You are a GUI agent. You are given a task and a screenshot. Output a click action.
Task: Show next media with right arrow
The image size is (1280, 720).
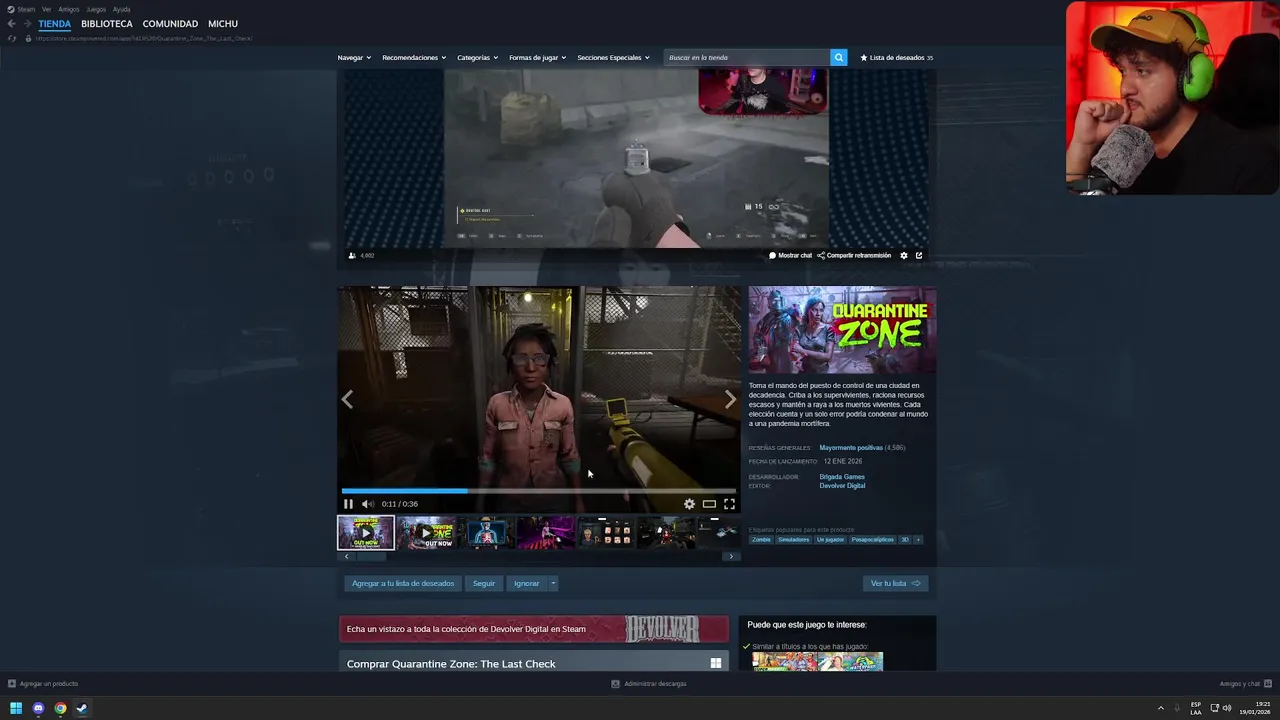[730, 400]
